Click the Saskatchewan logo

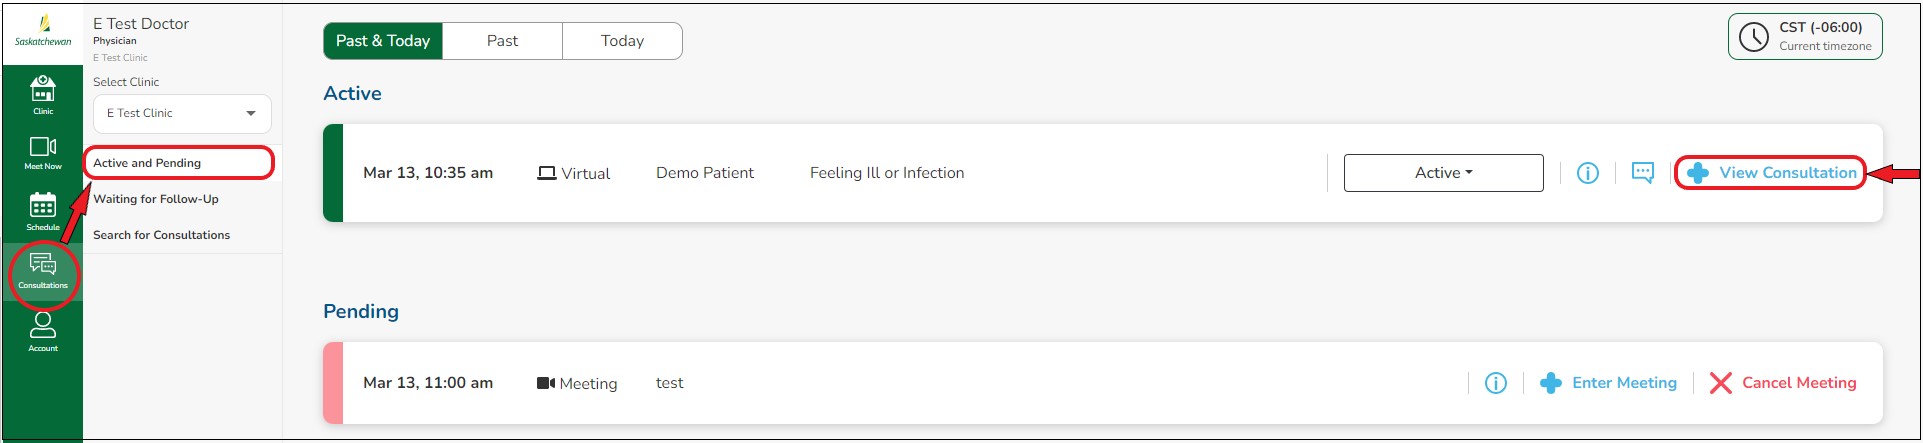pos(43,31)
